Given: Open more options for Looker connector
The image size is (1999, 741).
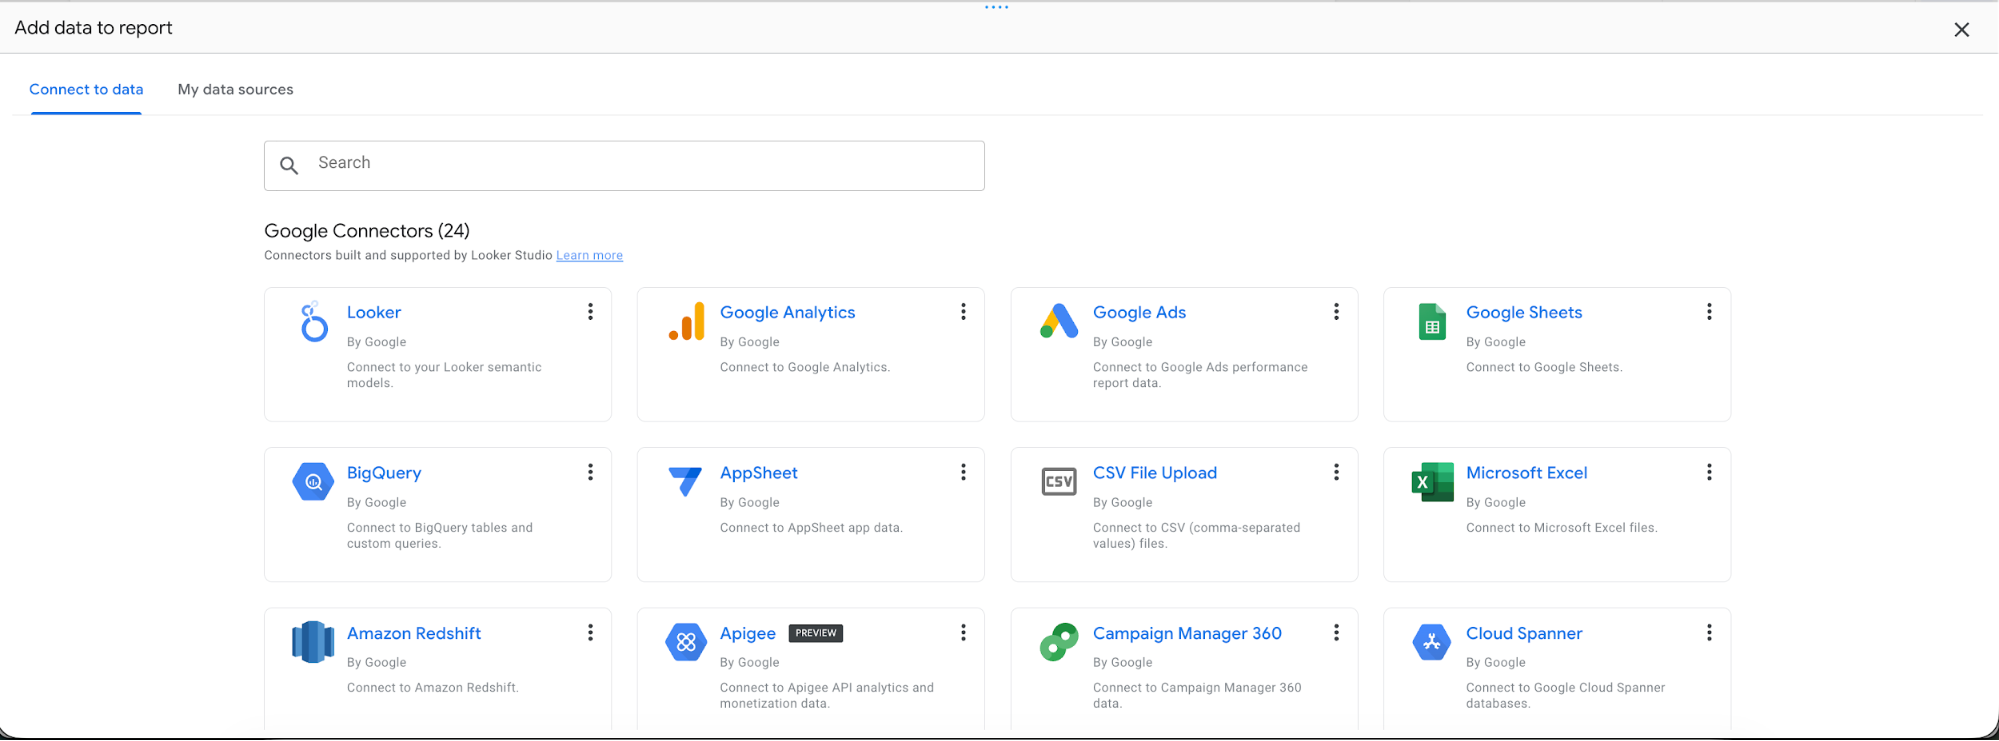Looking at the screenshot, I should coord(590,312).
